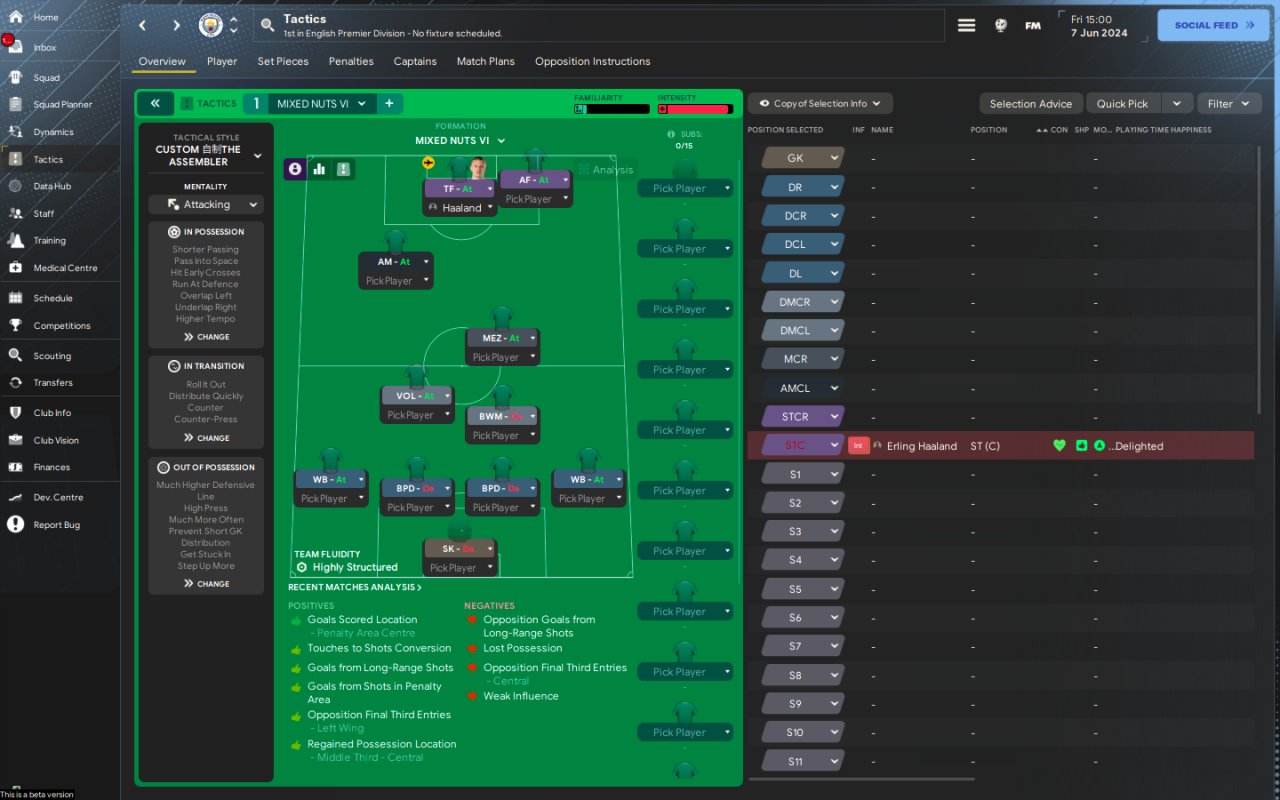Expand the Attacking mentality dropdown
The width and height of the screenshot is (1280, 800).
coord(206,205)
